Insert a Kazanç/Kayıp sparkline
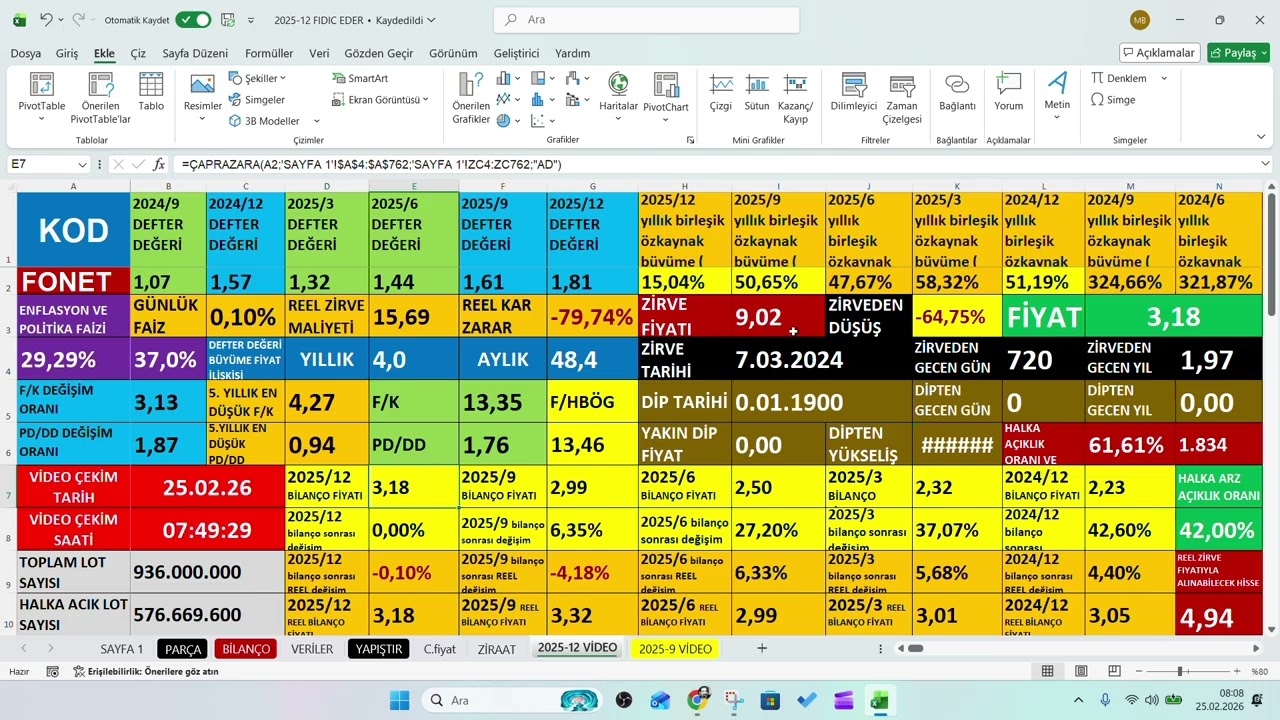Viewport: 1280px width, 720px height. pos(795,96)
